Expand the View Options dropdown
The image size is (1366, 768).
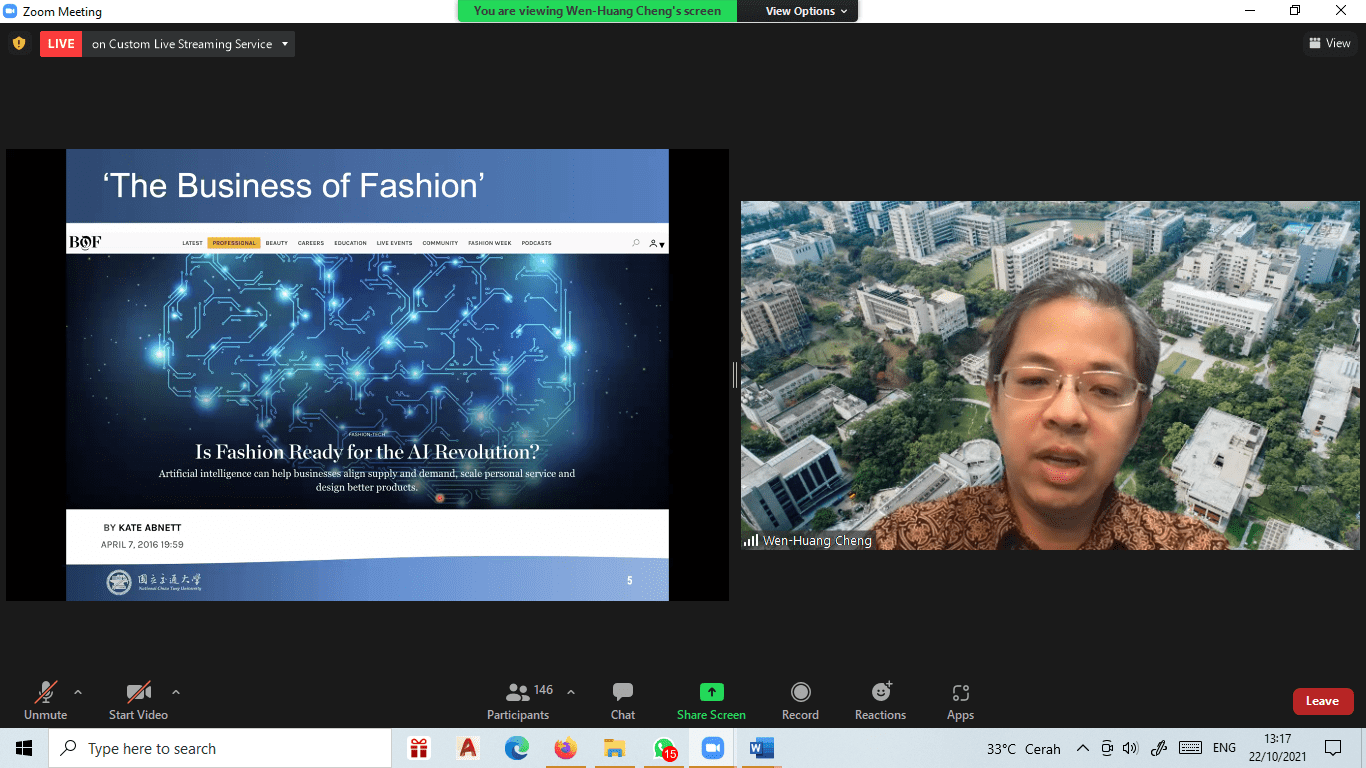click(x=806, y=11)
